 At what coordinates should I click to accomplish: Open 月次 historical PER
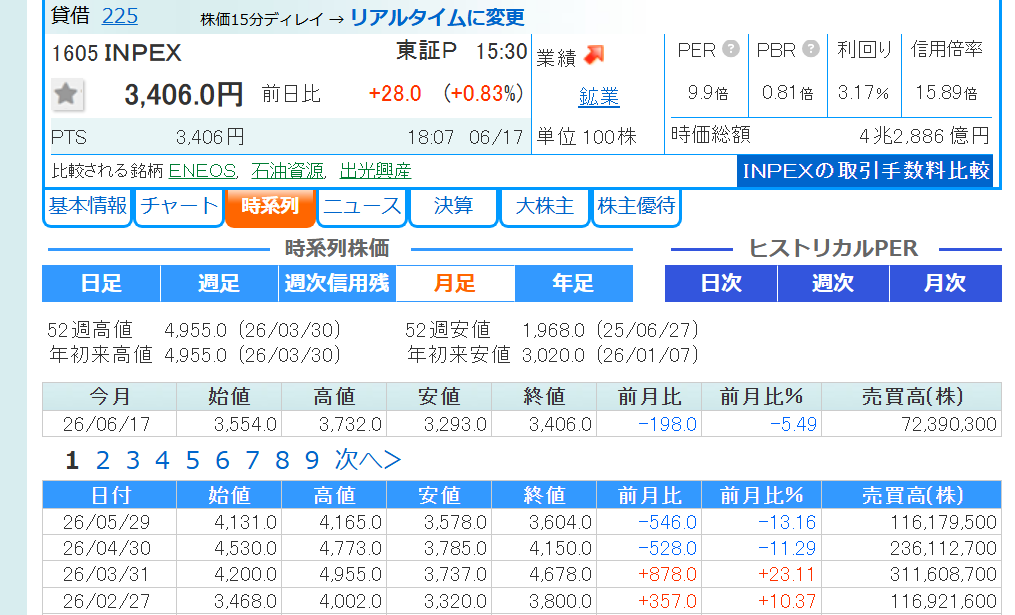pyautogui.click(x=946, y=284)
